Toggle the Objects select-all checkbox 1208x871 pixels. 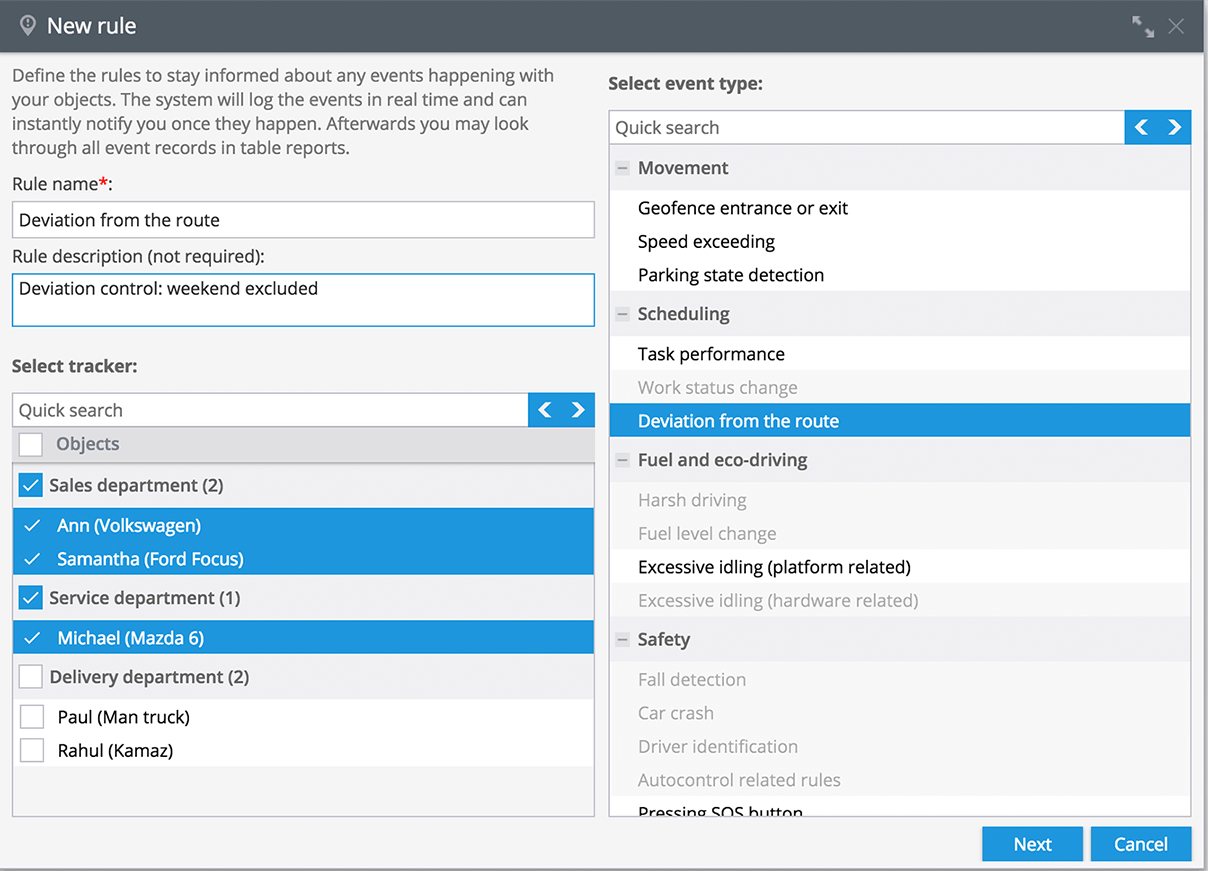(31, 445)
